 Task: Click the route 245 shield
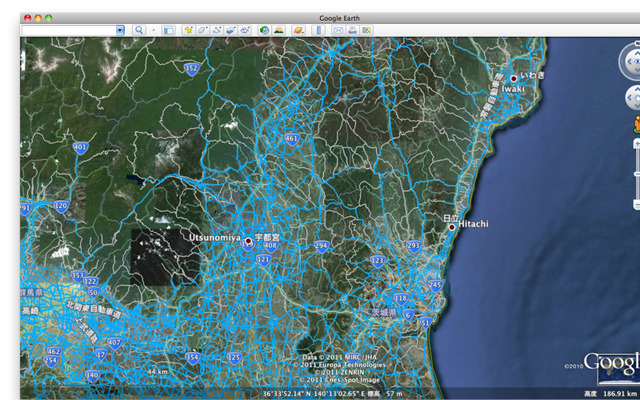436,285
